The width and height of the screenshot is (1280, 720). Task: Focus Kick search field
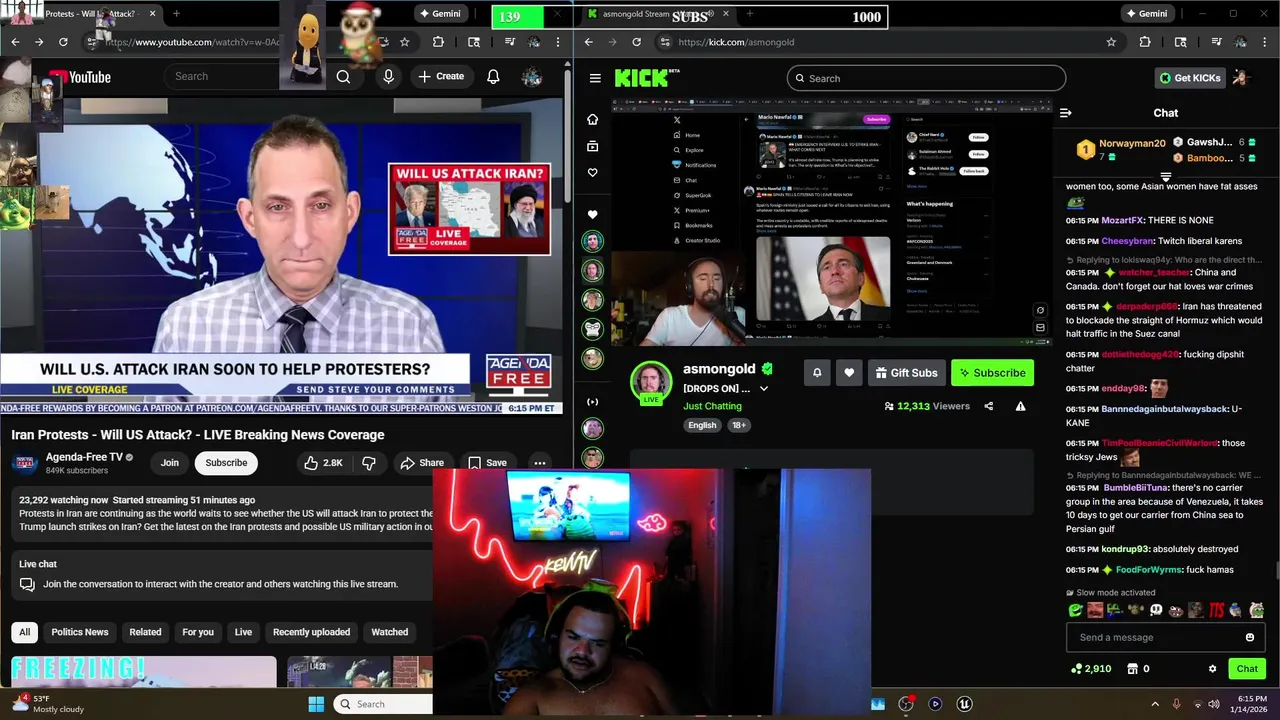[x=926, y=78]
